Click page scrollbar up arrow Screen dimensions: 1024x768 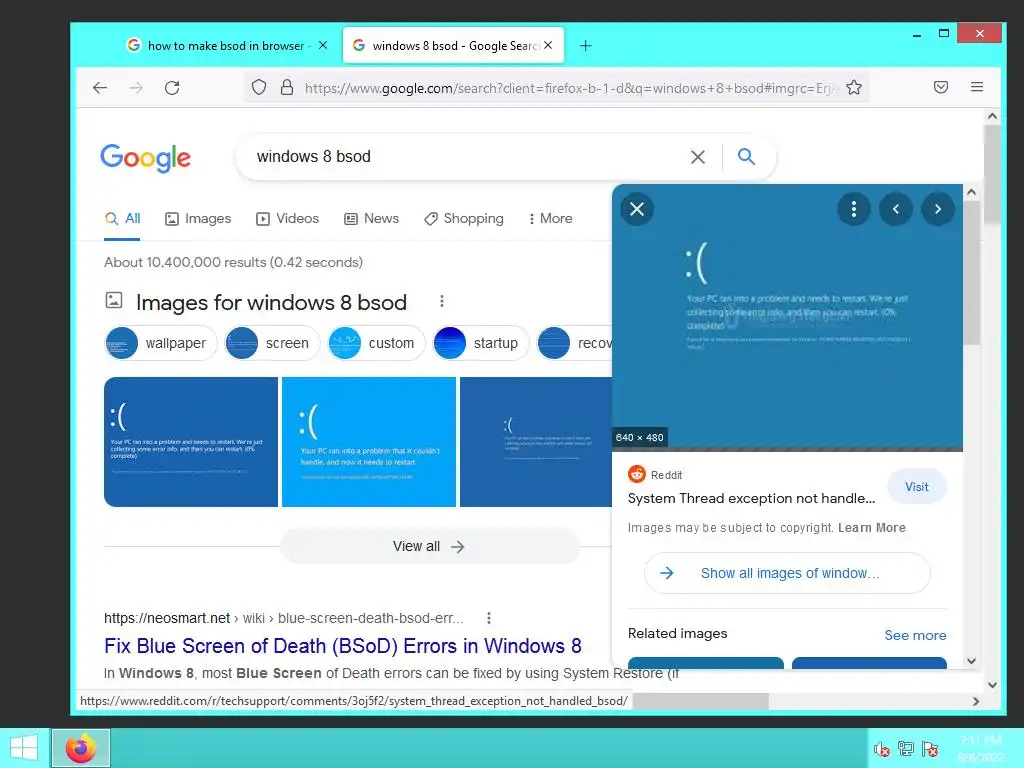(x=992, y=116)
